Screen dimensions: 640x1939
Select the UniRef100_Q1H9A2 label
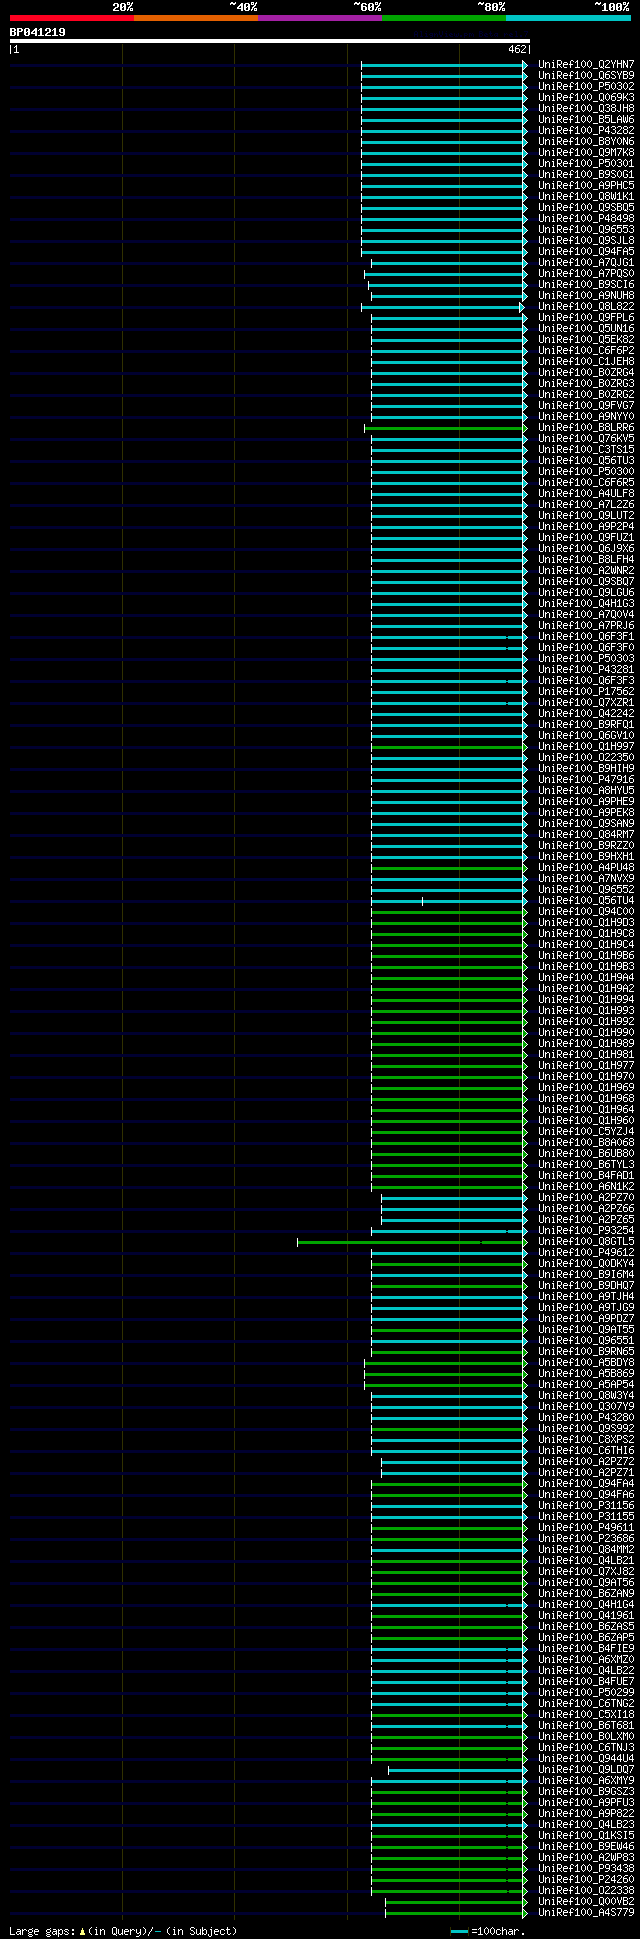[586, 988]
